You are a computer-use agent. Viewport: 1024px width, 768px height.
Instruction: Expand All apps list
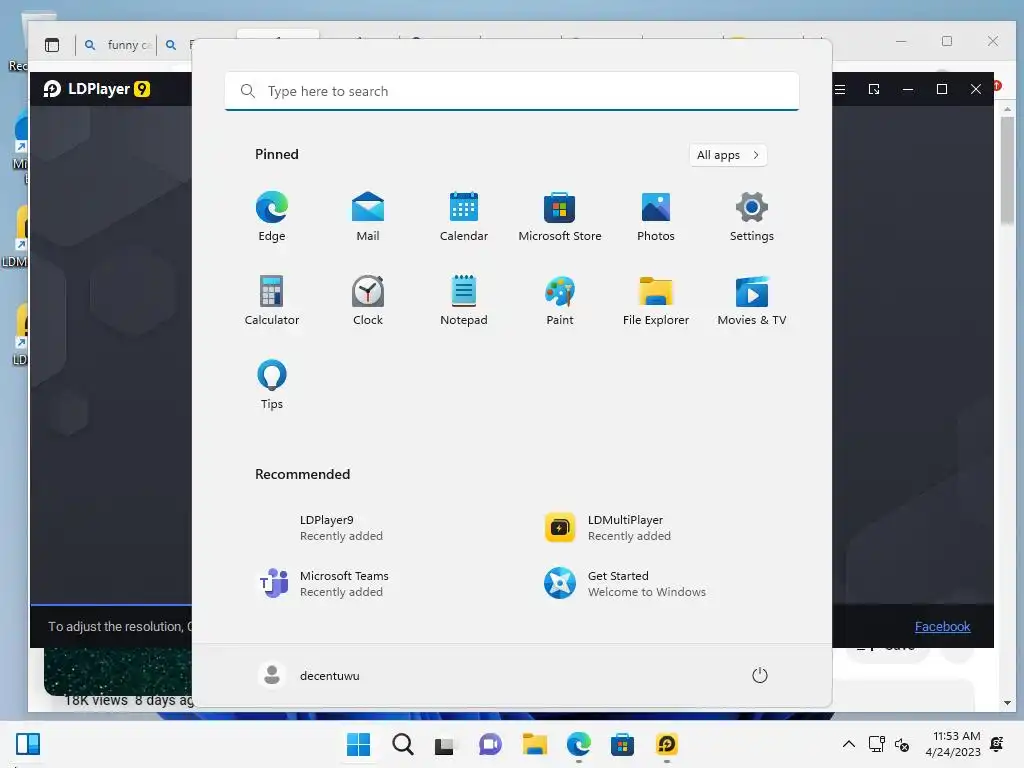(x=728, y=155)
